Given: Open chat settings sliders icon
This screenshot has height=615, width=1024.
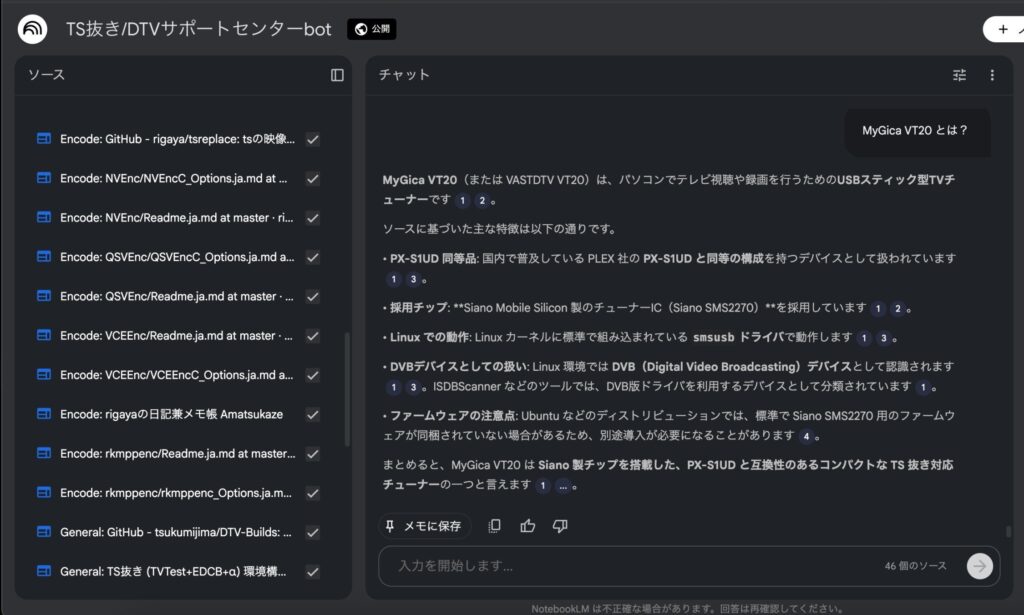Looking at the screenshot, I should (x=959, y=75).
